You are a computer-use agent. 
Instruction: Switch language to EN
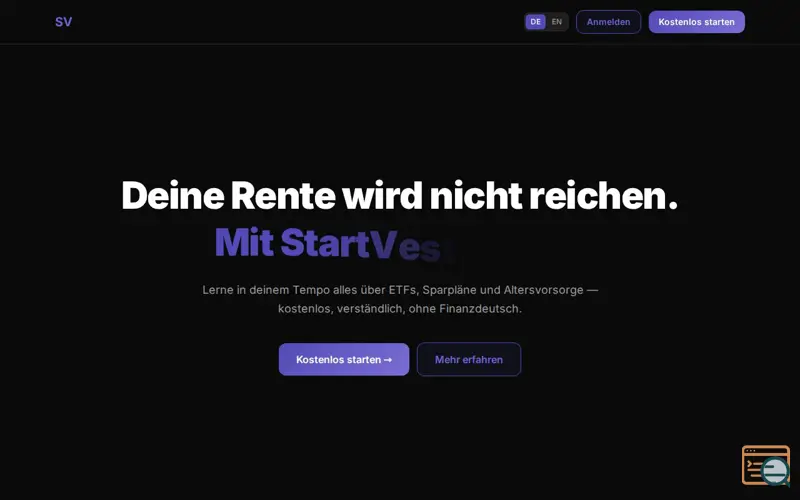pyautogui.click(x=557, y=22)
